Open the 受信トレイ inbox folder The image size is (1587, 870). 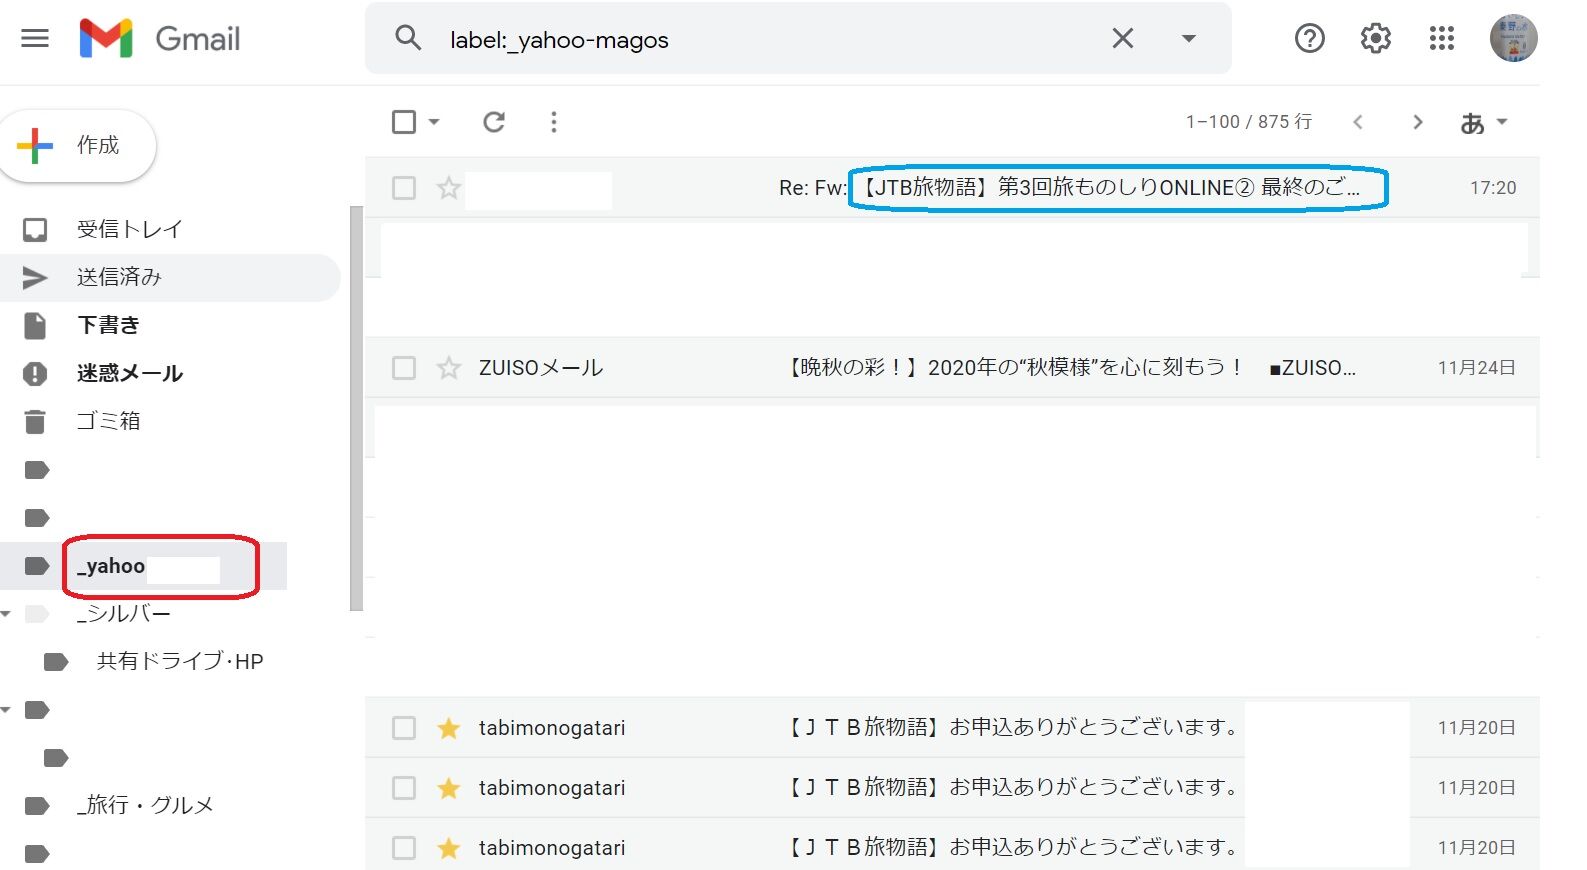(130, 229)
